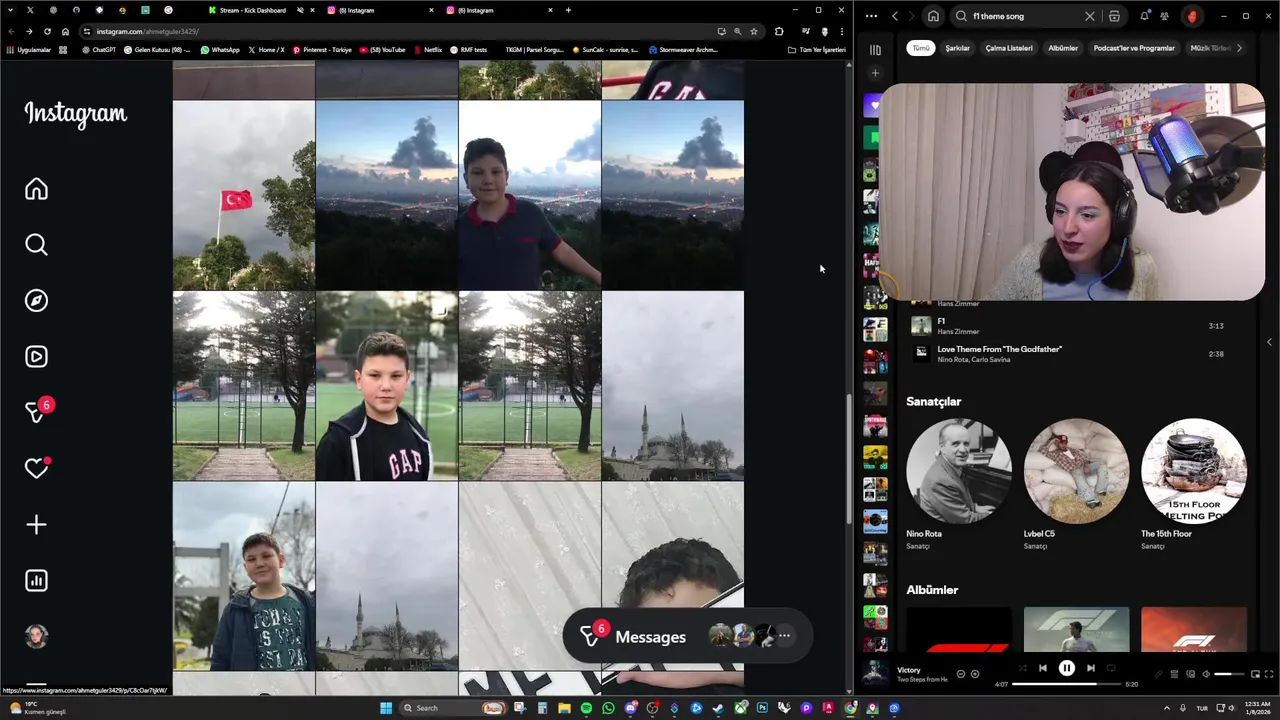Open Instagram Explore compass icon

36,301
